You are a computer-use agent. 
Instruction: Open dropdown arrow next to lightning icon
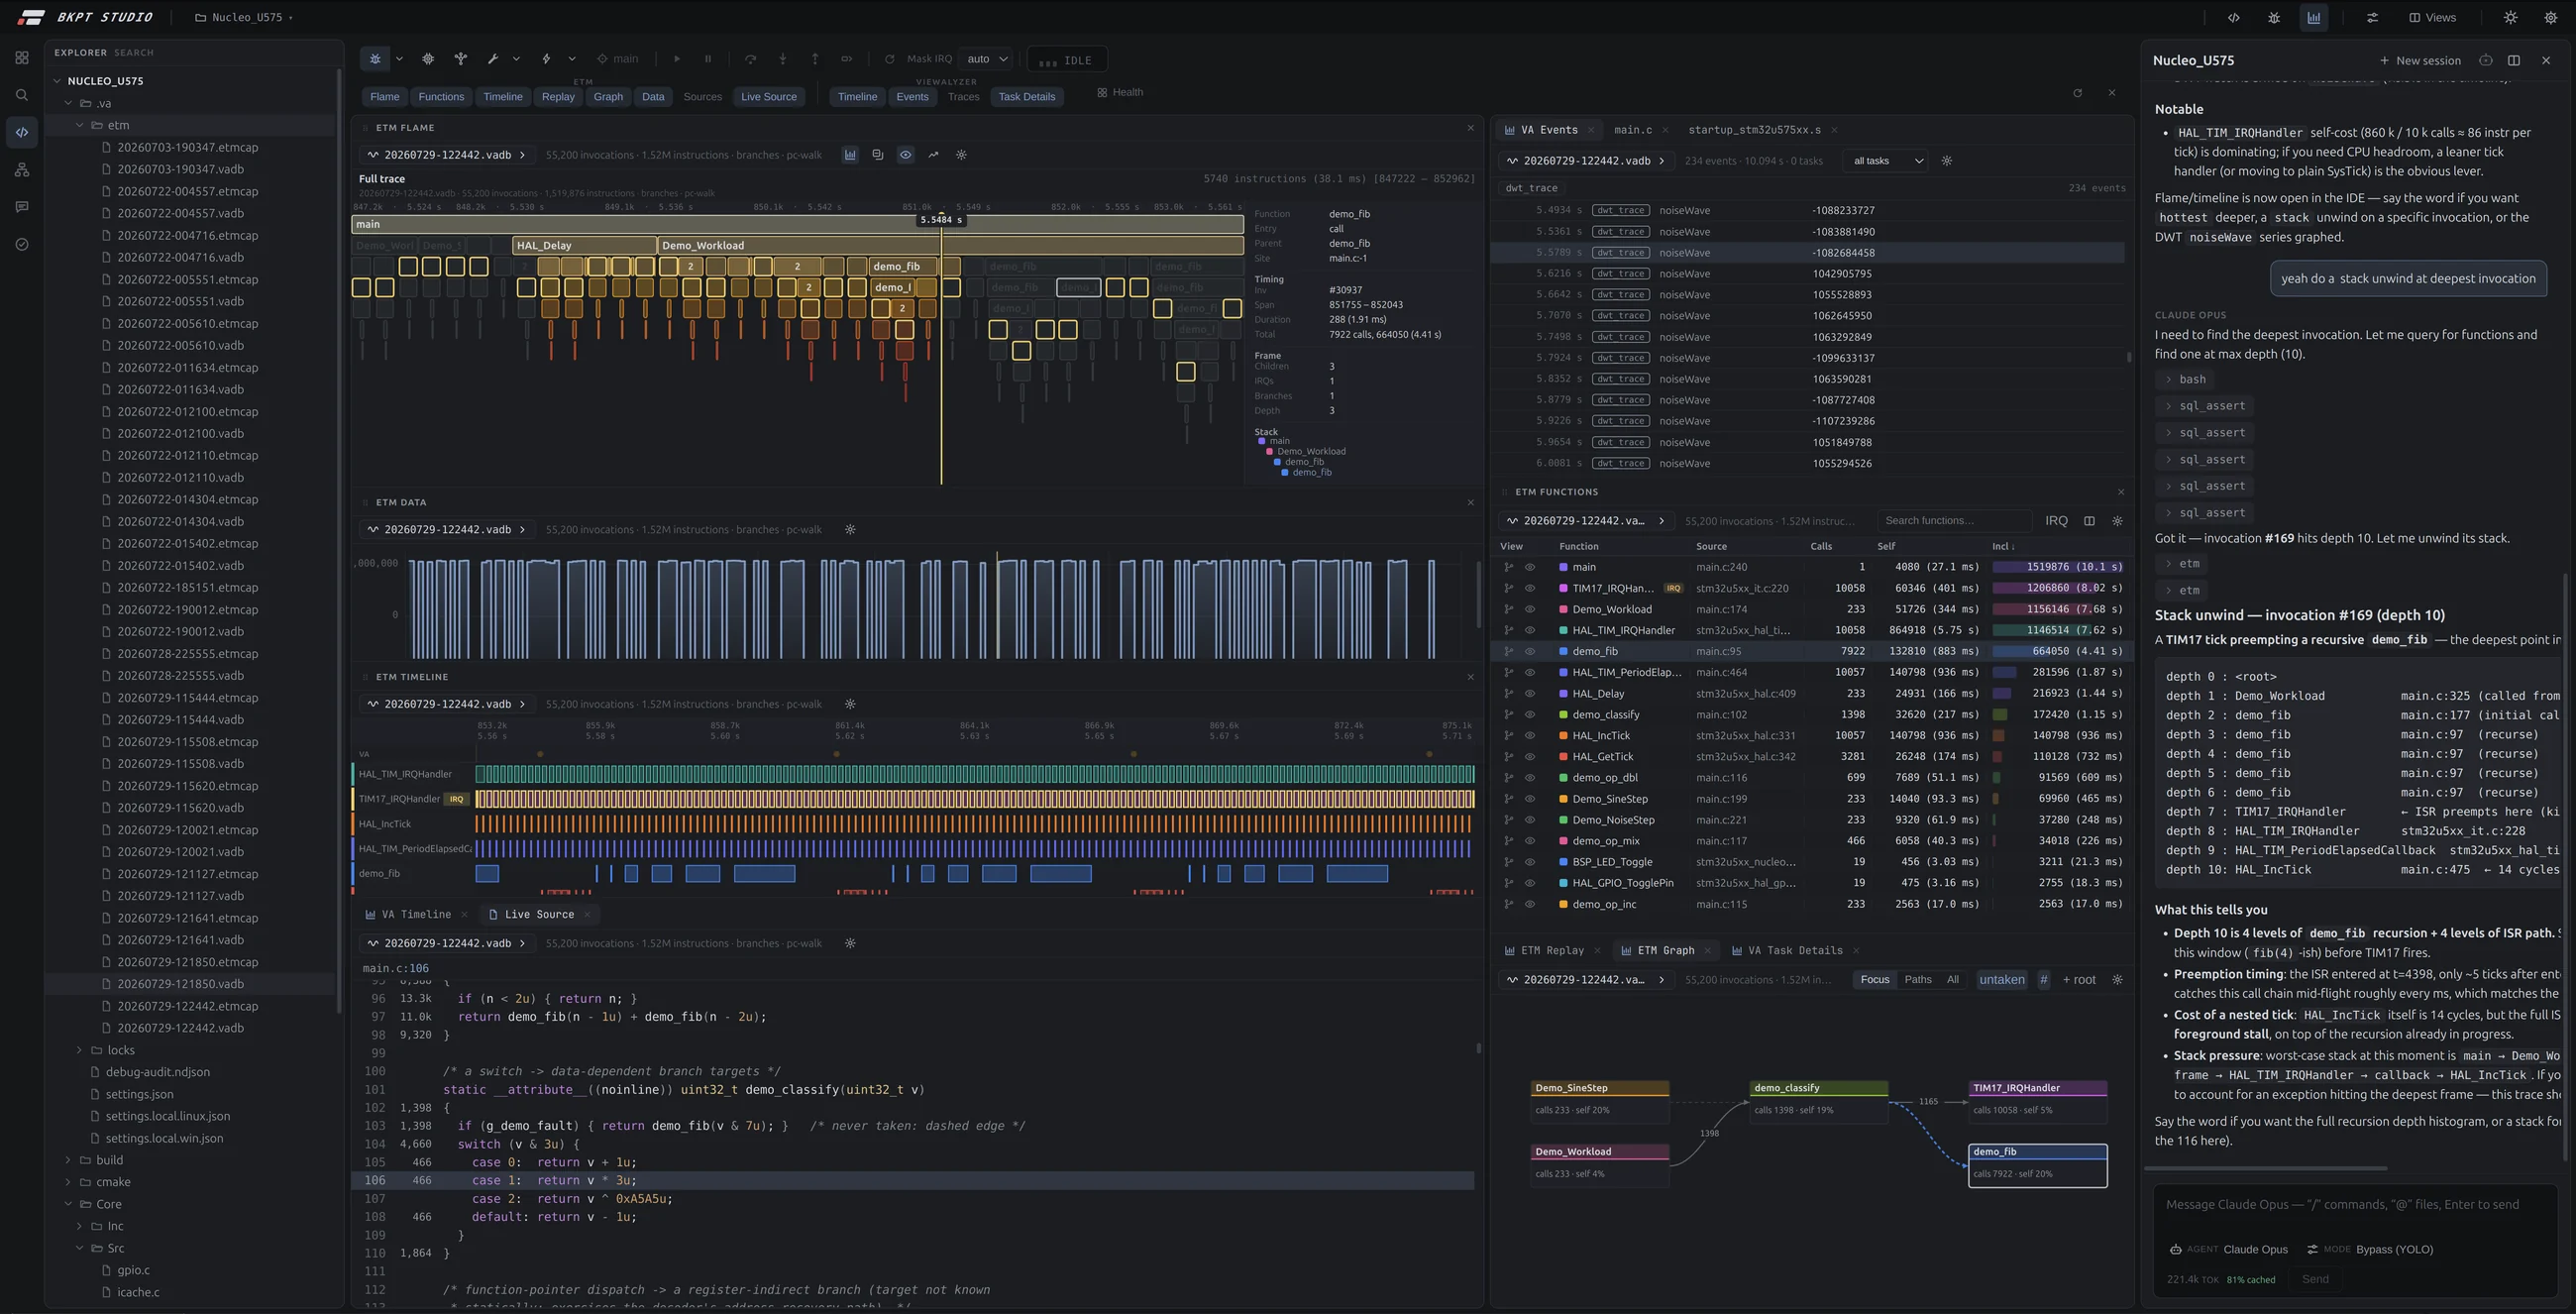tap(572, 59)
